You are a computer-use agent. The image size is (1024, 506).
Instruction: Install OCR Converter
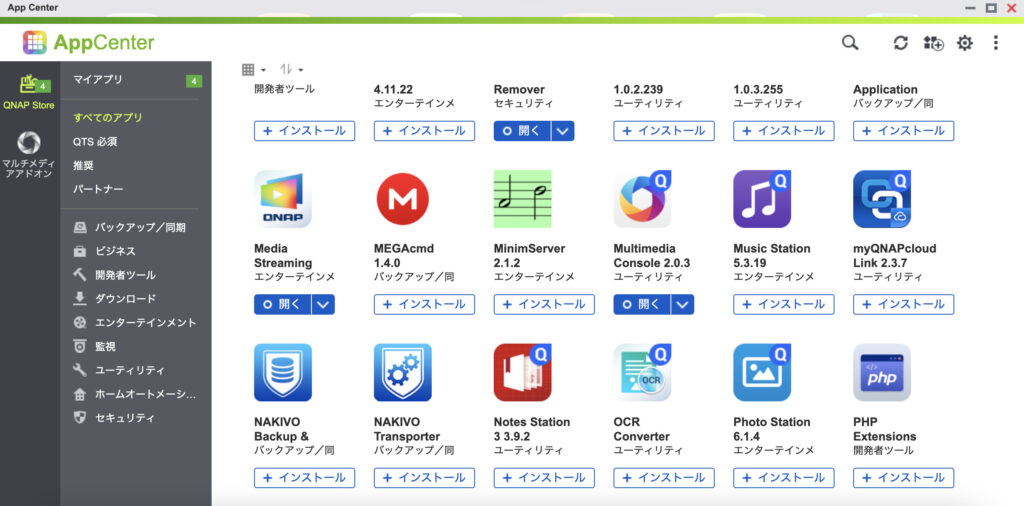click(x=664, y=478)
